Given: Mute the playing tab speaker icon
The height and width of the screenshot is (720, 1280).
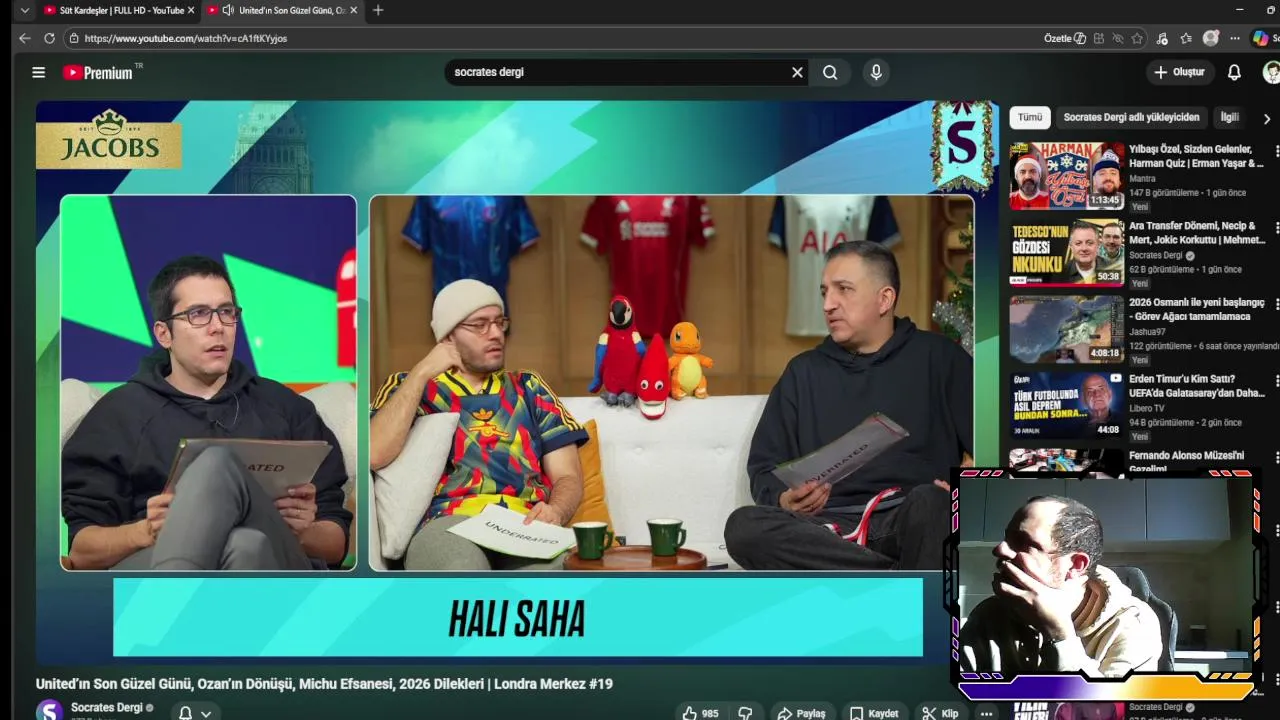Looking at the screenshot, I should pos(228,10).
